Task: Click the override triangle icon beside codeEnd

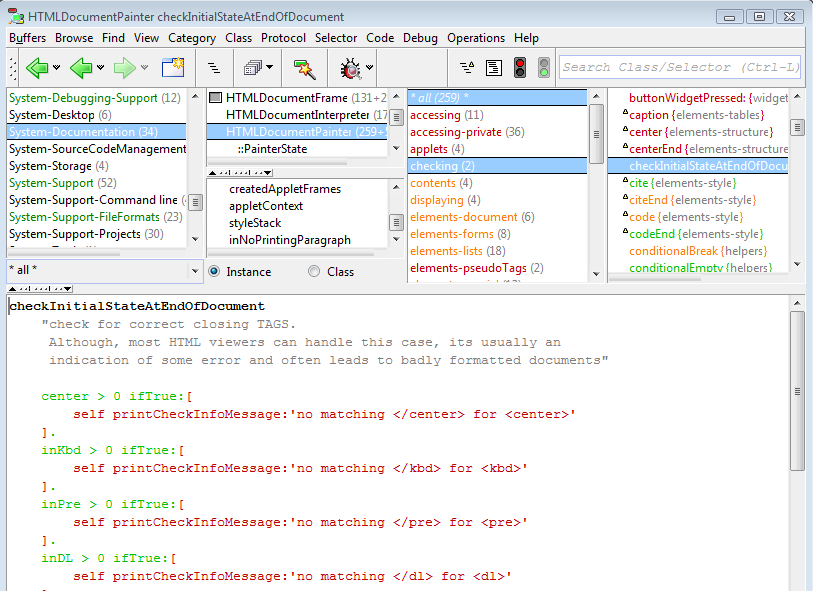Action: [625, 231]
